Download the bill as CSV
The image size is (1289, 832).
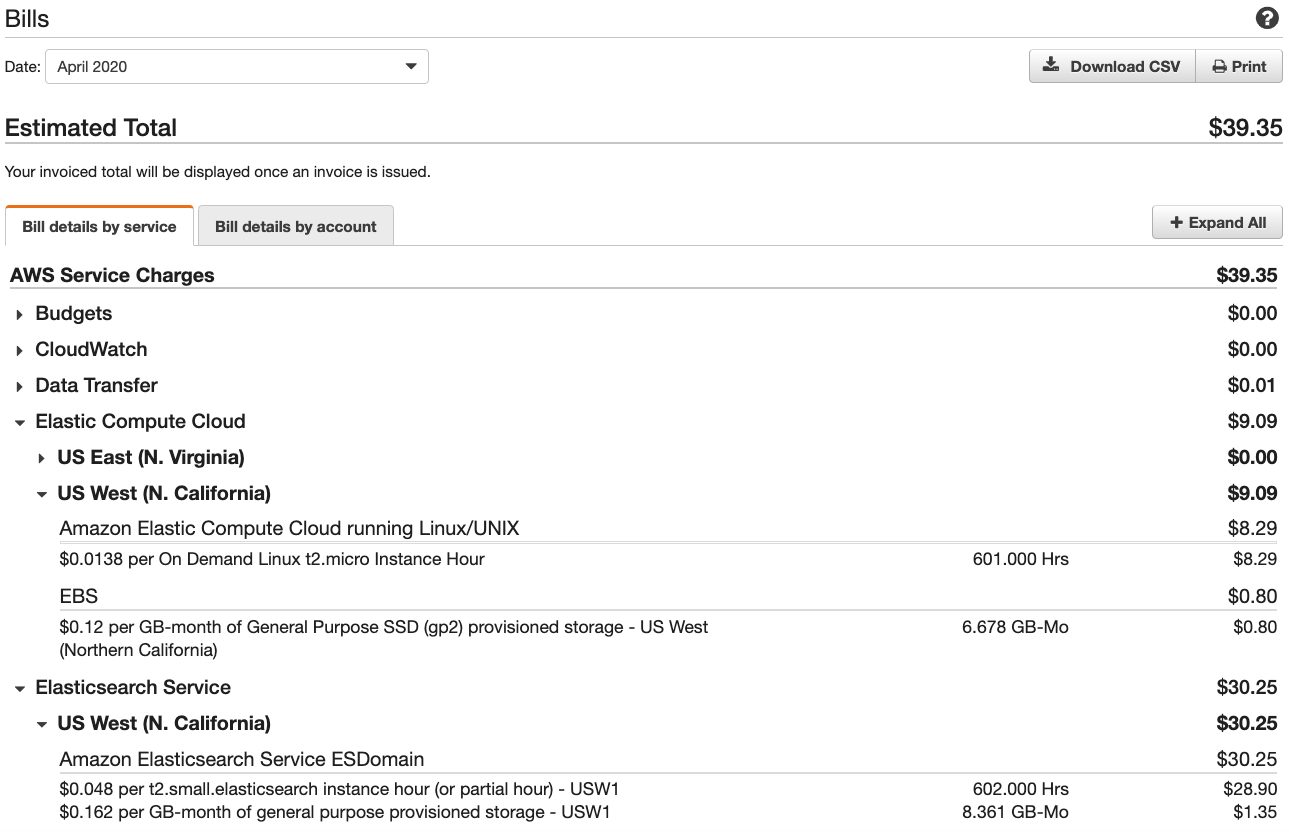tap(1112, 67)
